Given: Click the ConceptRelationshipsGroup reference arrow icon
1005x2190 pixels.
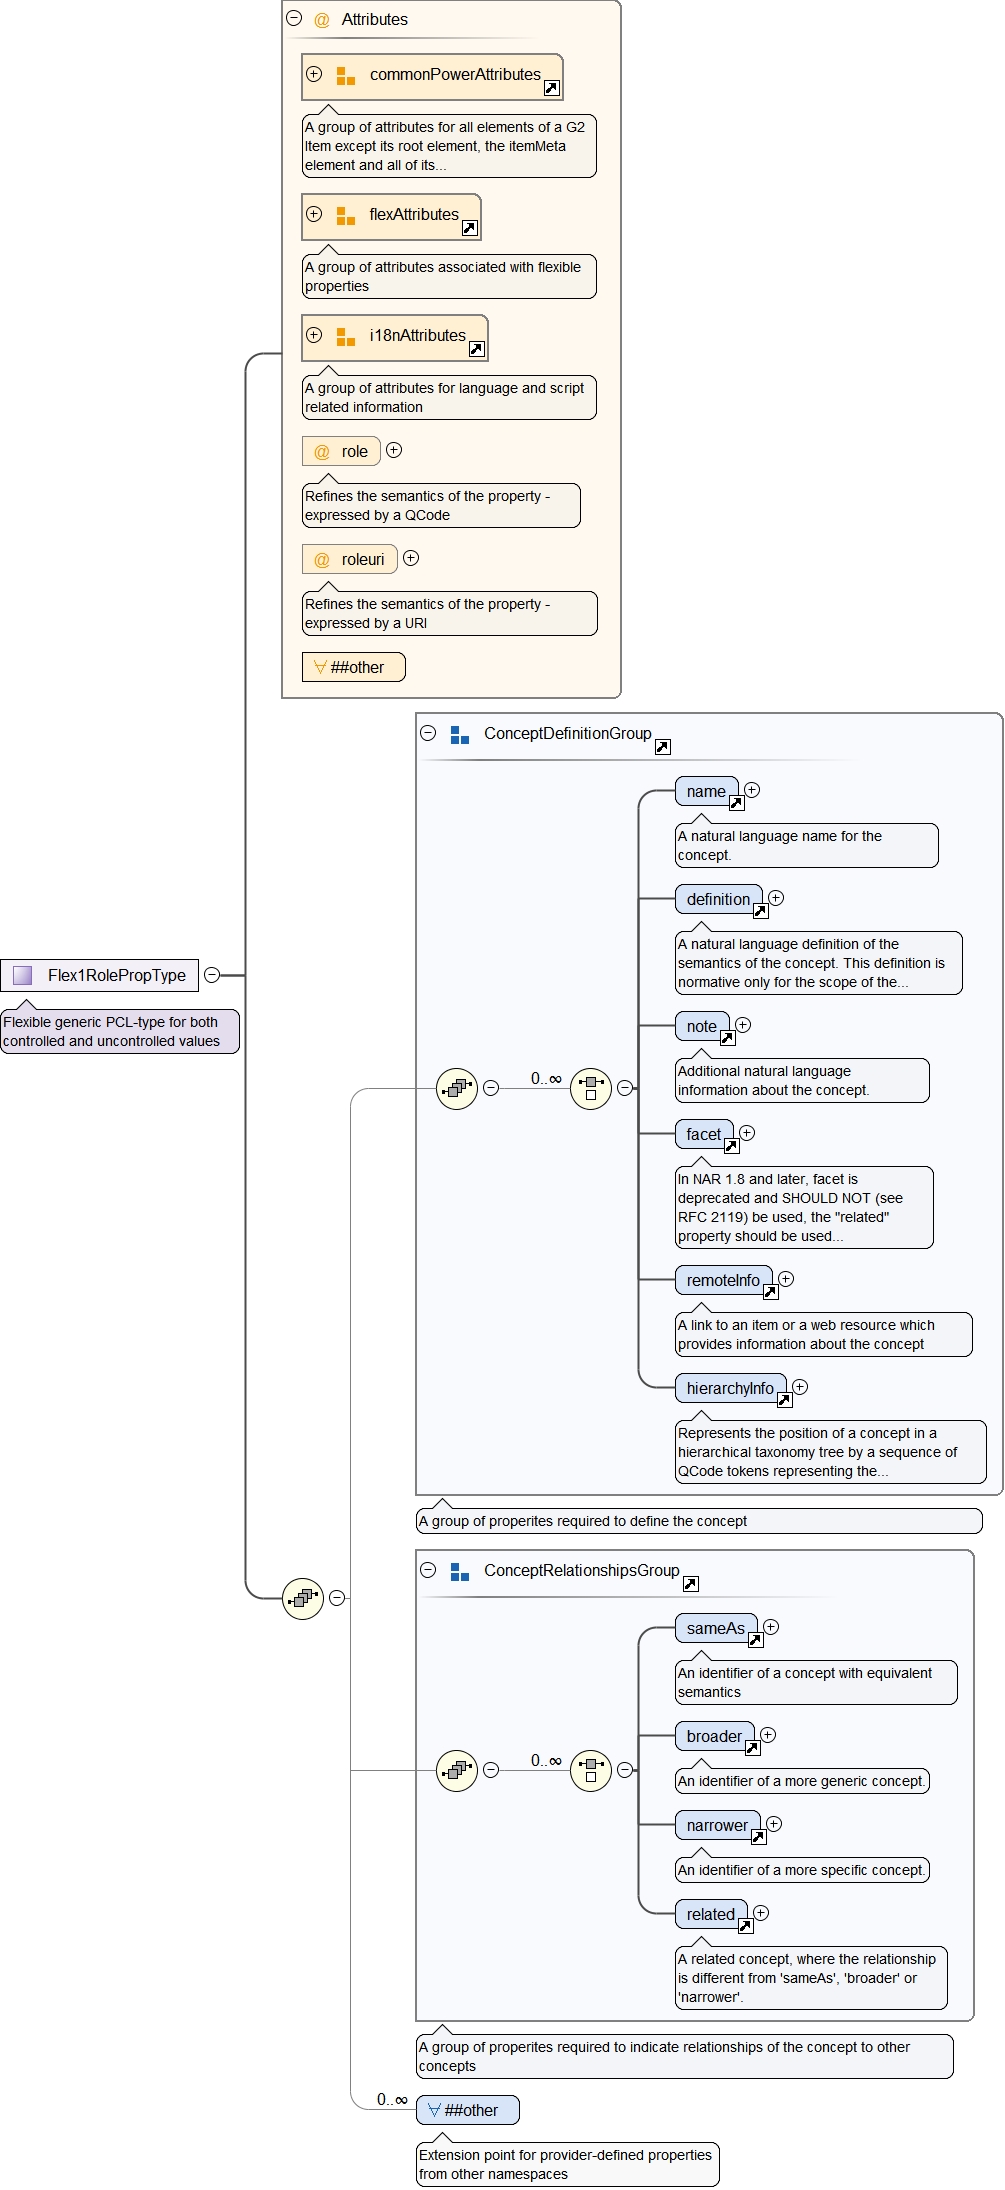Looking at the screenshot, I should coord(690,1584).
